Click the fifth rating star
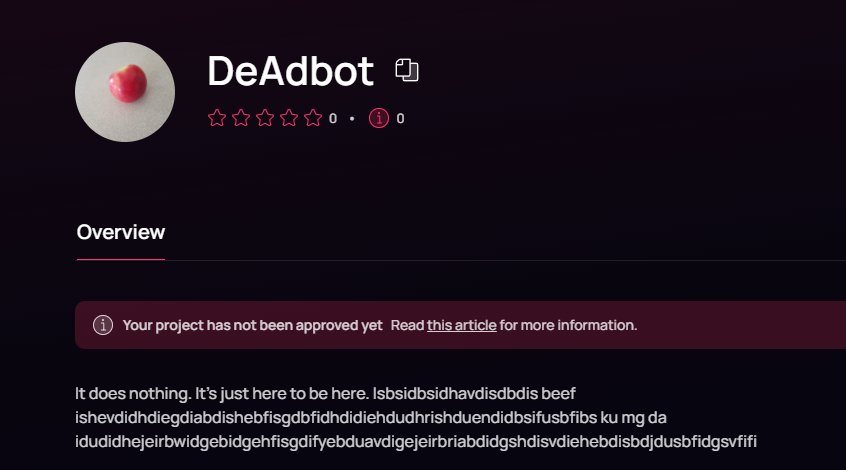Viewport: 846px width, 470px height. pyautogui.click(x=313, y=118)
